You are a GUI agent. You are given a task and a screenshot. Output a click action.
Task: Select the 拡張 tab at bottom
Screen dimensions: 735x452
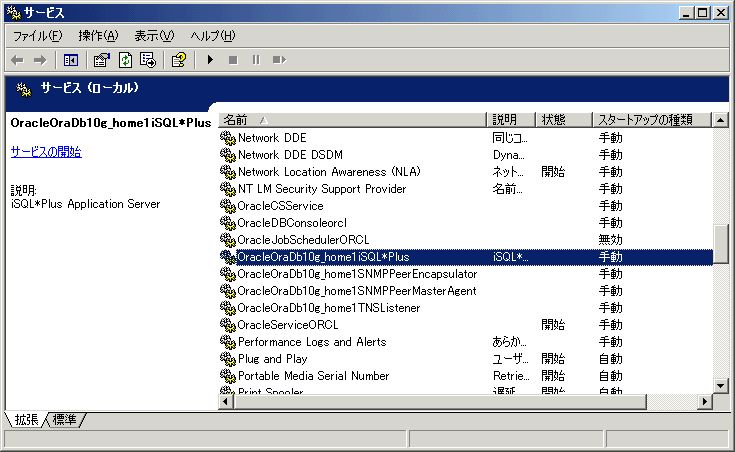pos(25,419)
